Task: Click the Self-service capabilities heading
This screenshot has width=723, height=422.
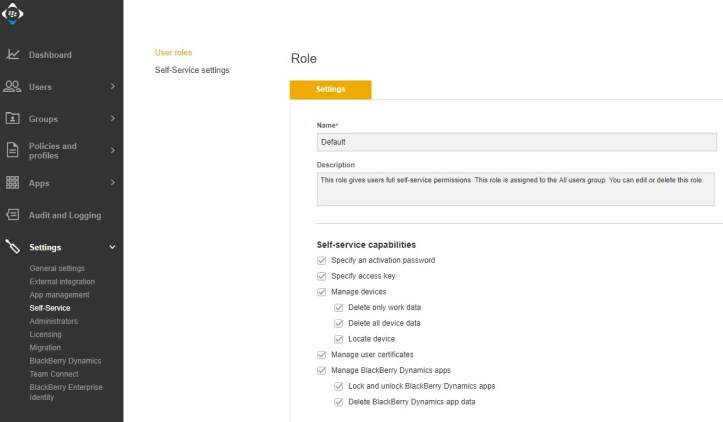Action: (x=366, y=245)
